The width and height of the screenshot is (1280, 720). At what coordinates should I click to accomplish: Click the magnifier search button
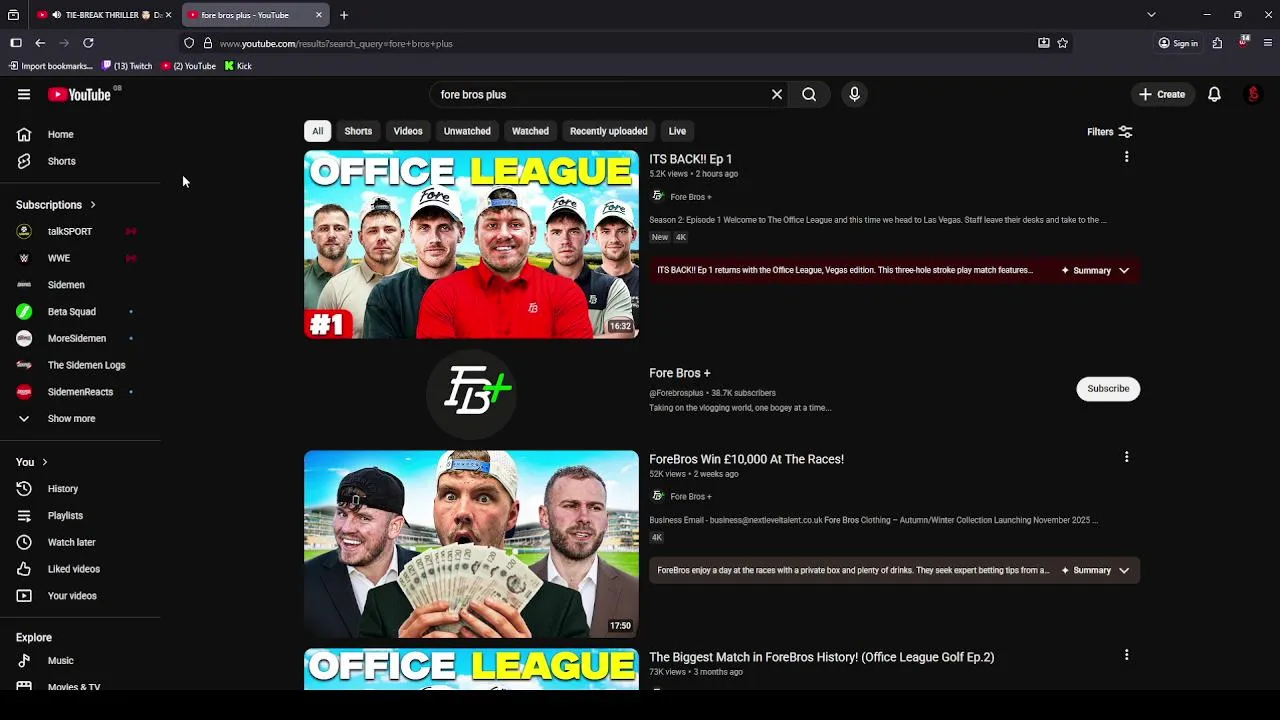pyautogui.click(x=809, y=94)
